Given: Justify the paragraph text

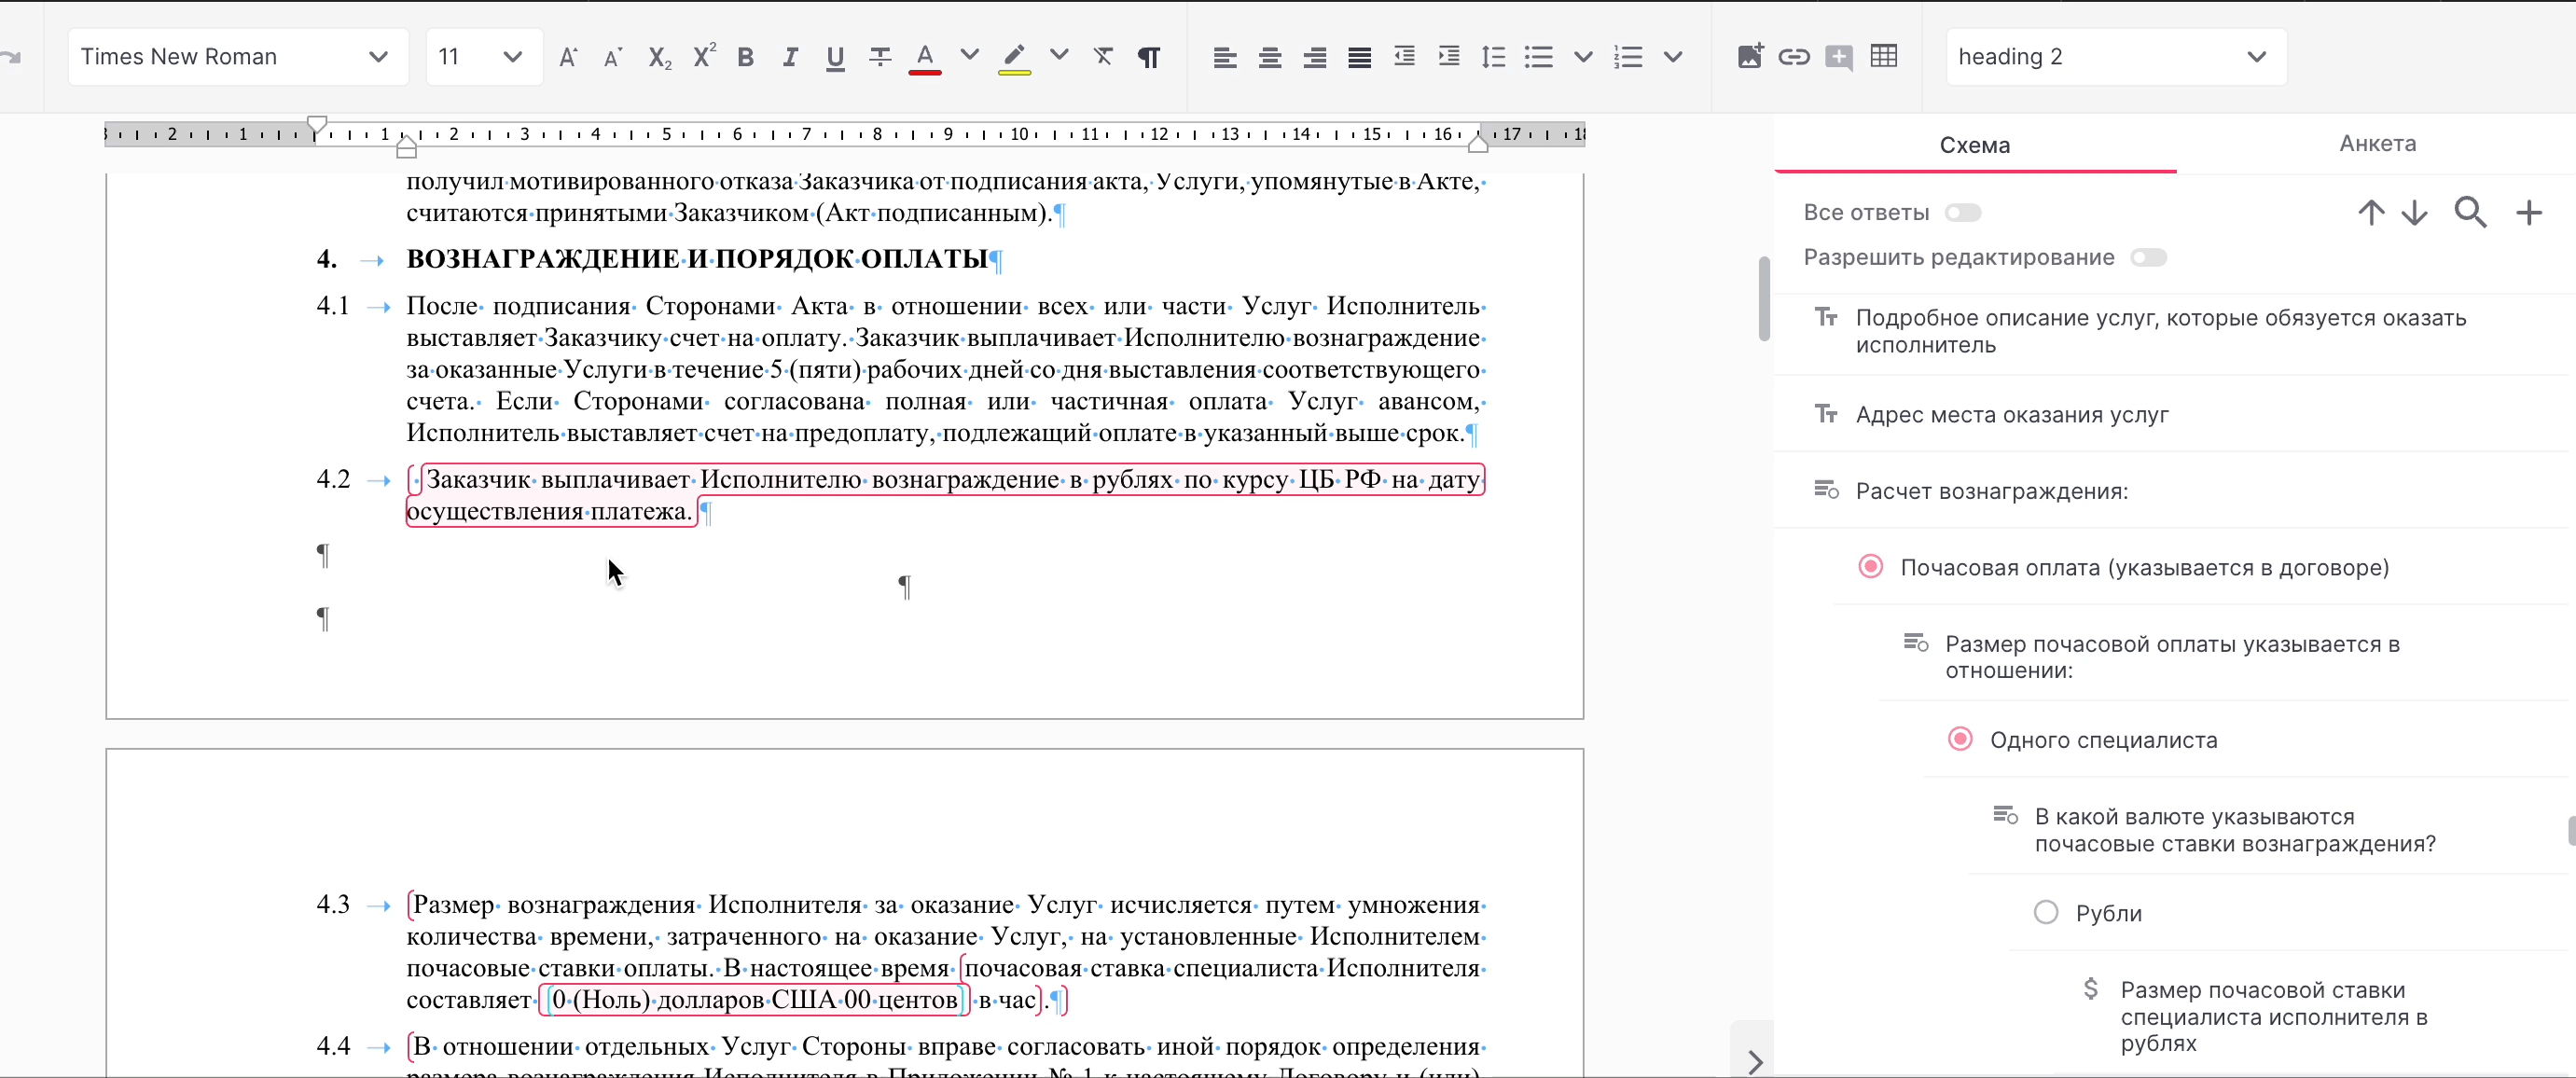Looking at the screenshot, I should point(1359,57).
